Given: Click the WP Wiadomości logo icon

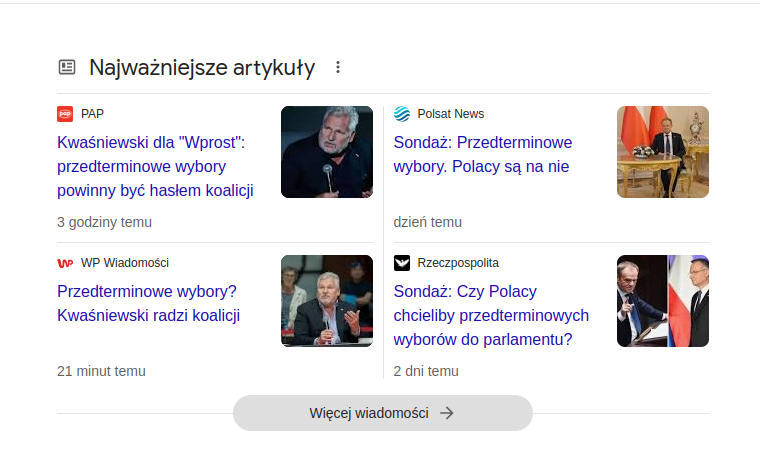Looking at the screenshot, I should [x=65, y=263].
